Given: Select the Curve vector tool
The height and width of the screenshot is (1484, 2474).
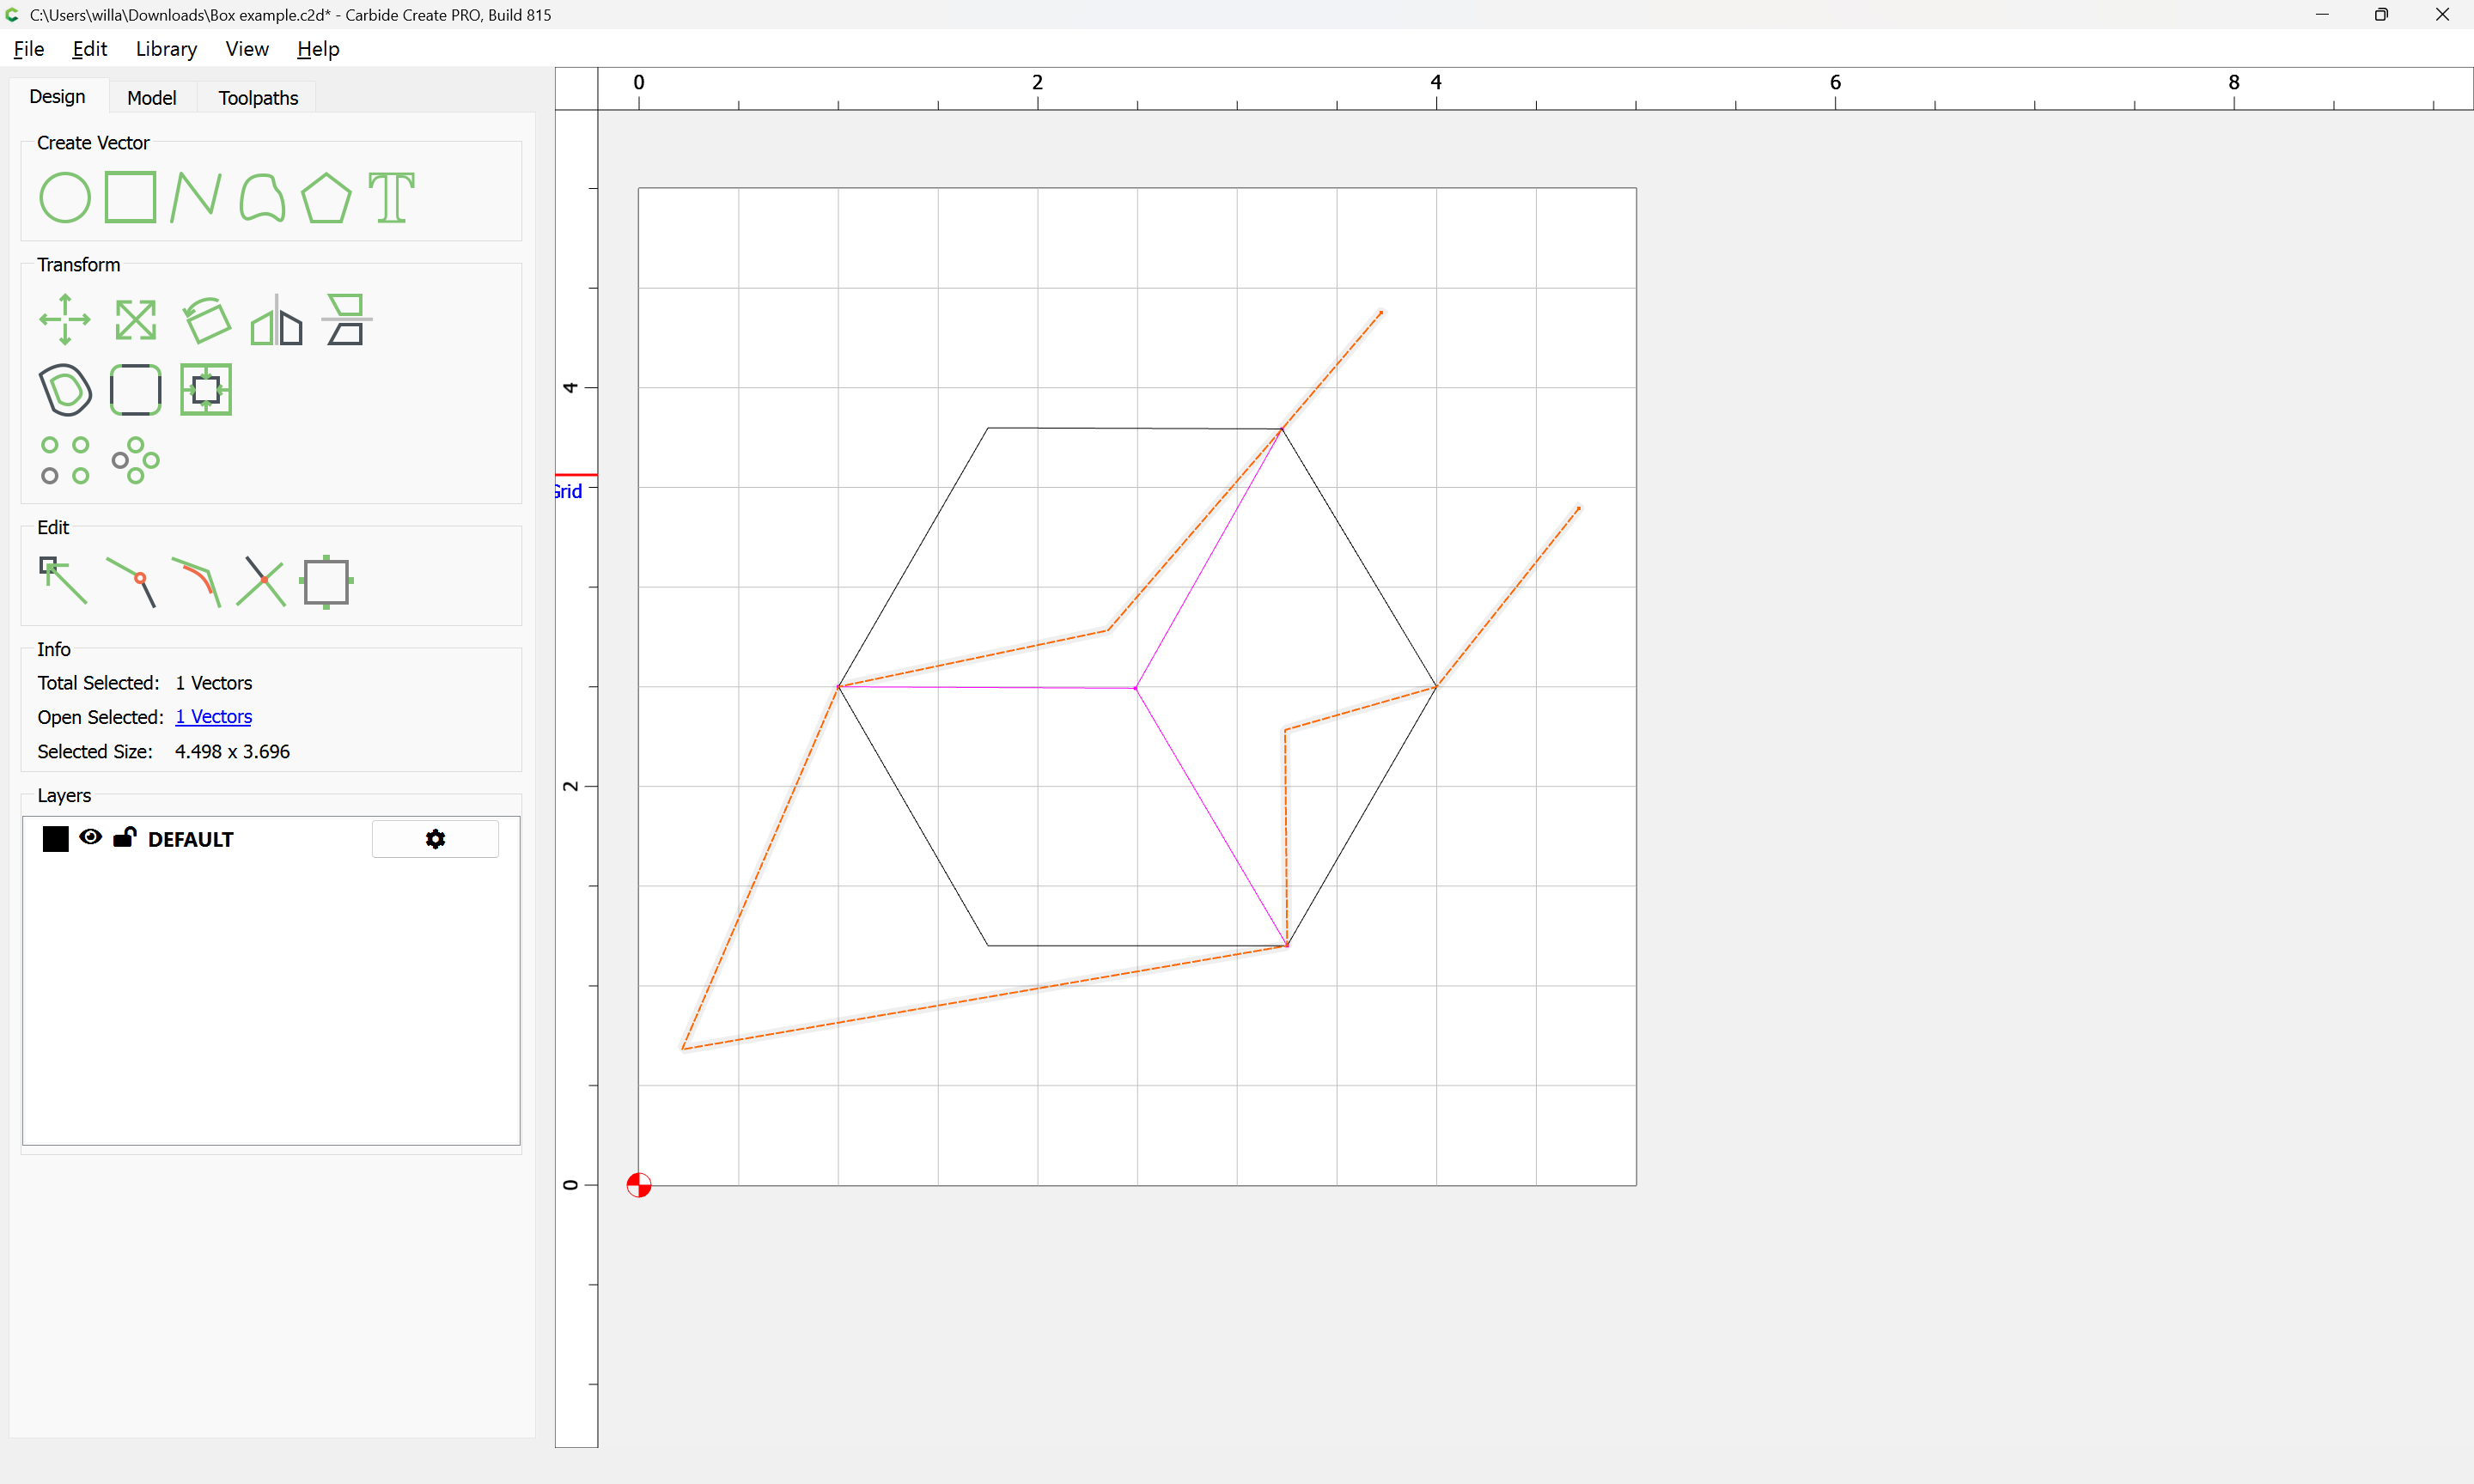Looking at the screenshot, I should [x=262, y=197].
